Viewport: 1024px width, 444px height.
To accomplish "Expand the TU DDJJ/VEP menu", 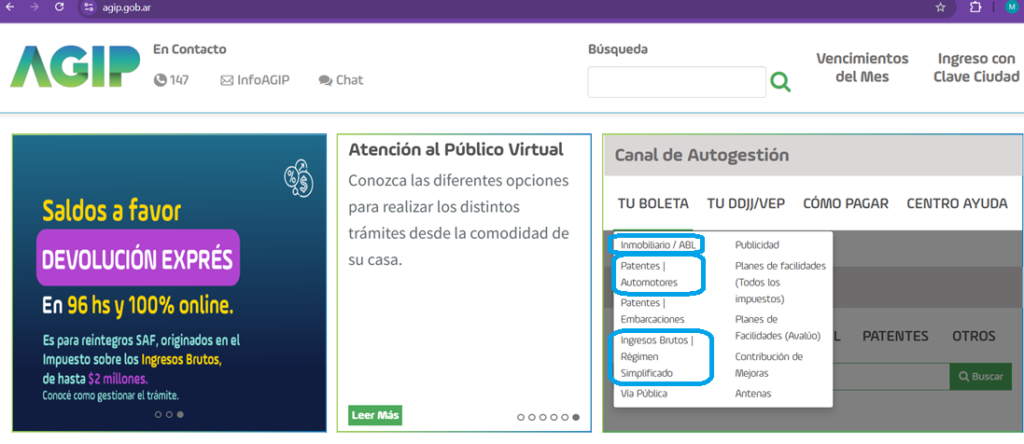I will pos(746,203).
